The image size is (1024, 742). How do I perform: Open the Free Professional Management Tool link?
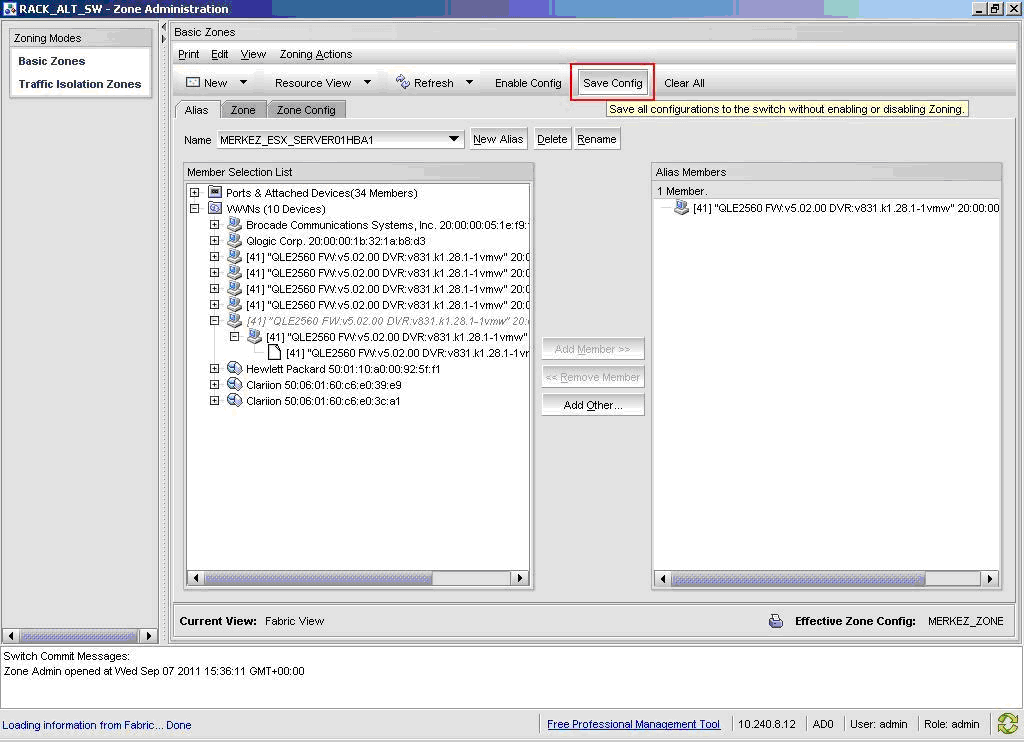[633, 724]
